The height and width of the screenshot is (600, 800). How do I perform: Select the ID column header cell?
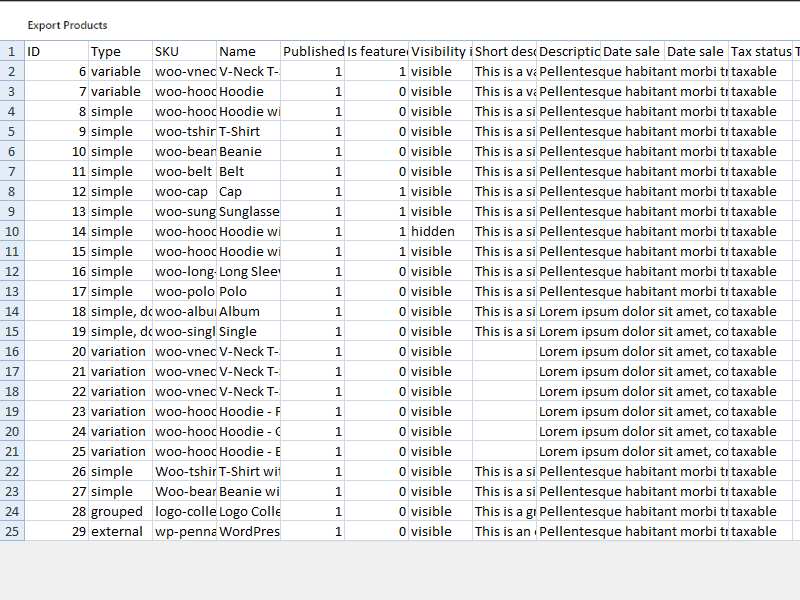[x=56, y=51]
